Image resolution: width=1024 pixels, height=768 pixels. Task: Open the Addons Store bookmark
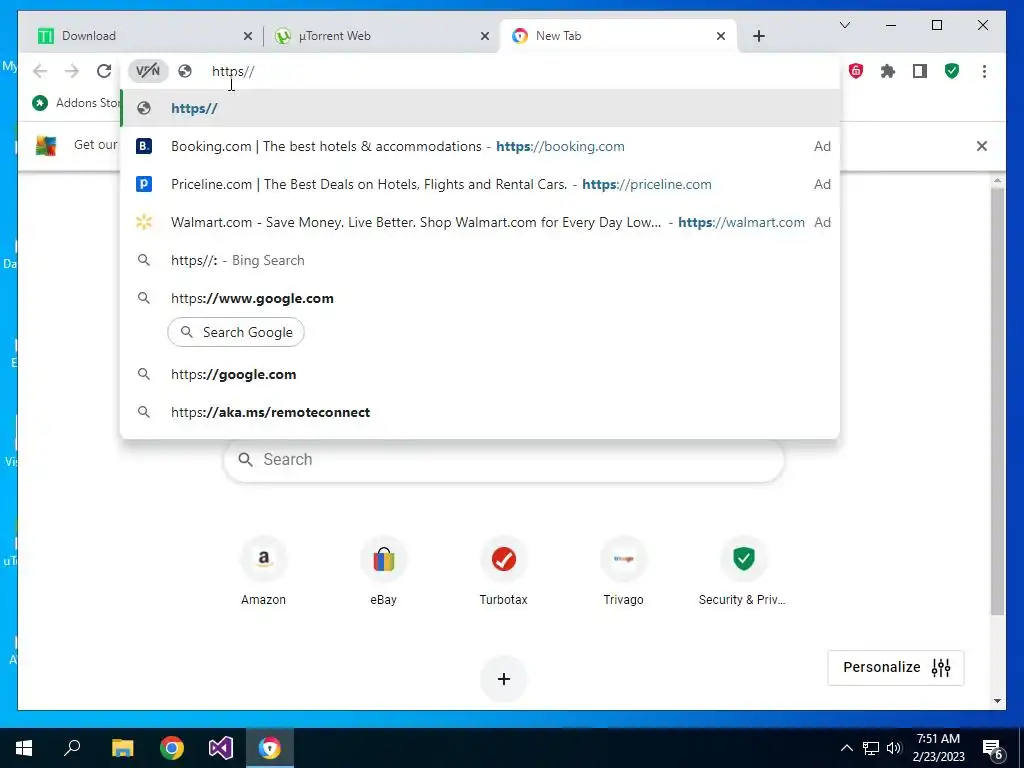pyautogui.click(x=76, y=103)
